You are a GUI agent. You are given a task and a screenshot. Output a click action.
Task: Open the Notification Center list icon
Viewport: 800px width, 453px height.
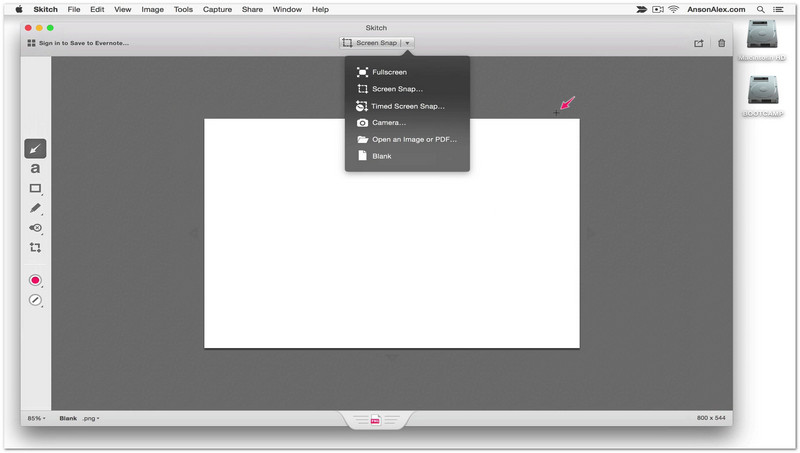pos(778,9)
